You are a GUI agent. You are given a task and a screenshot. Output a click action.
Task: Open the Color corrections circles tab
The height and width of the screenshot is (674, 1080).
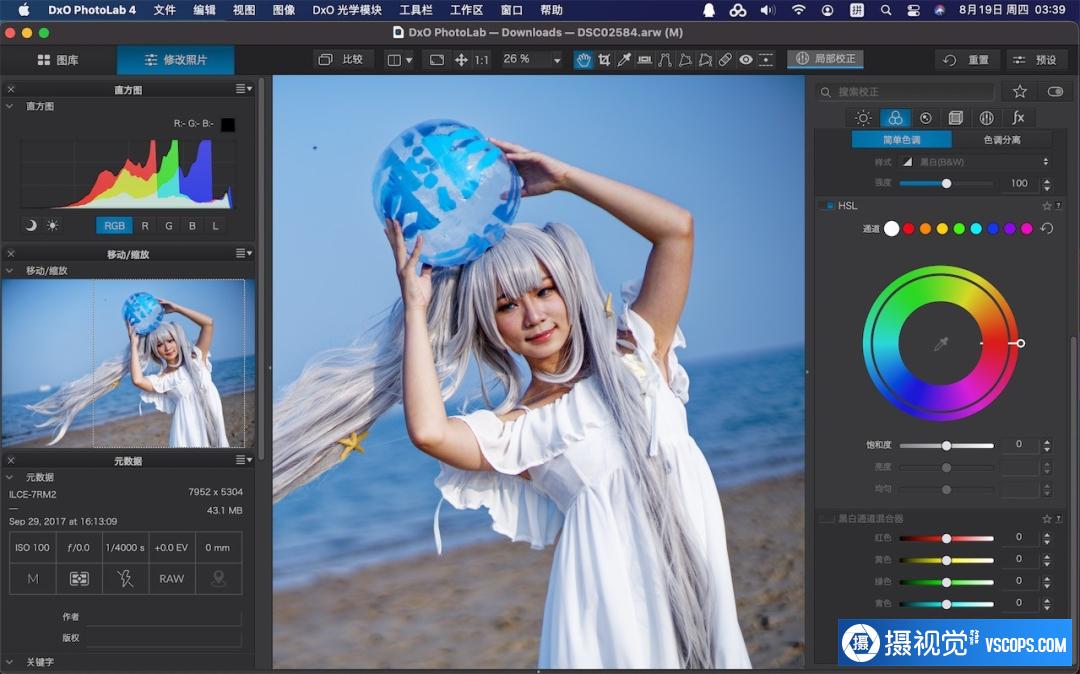point(895,118)
